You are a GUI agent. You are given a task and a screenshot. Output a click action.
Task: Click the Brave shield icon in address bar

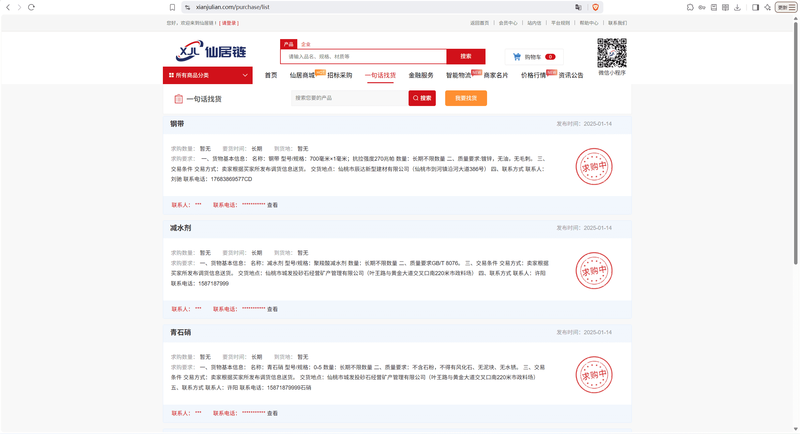point(595,7)
